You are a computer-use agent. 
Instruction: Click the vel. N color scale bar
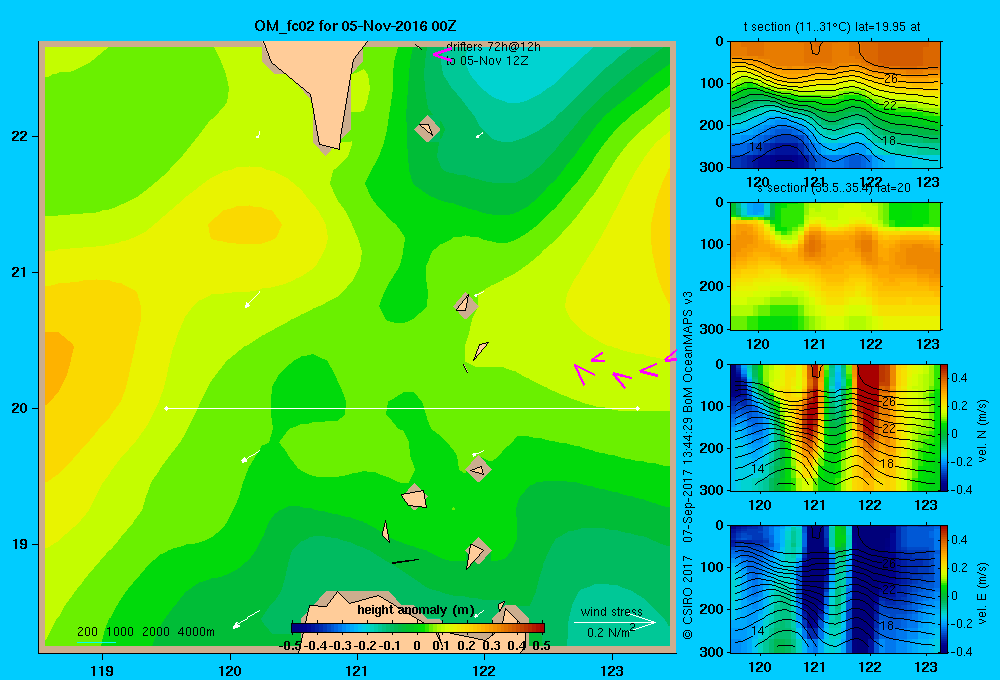[944, 427]
